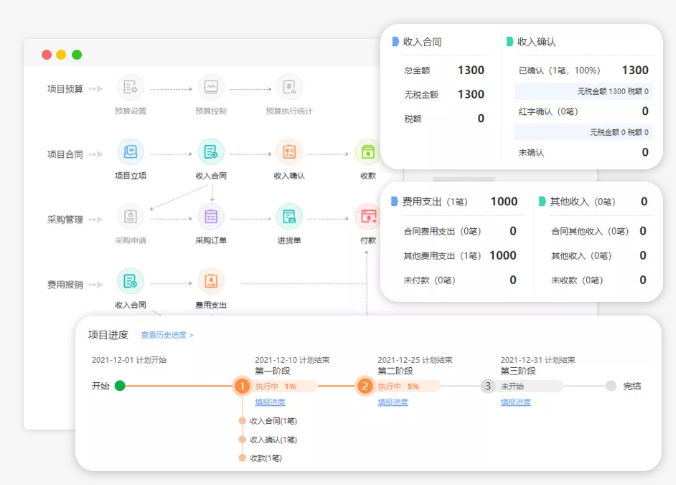676x485 pixels.
Task: Click 合同费用支出 (0笔) row
Action: [460, 231]
